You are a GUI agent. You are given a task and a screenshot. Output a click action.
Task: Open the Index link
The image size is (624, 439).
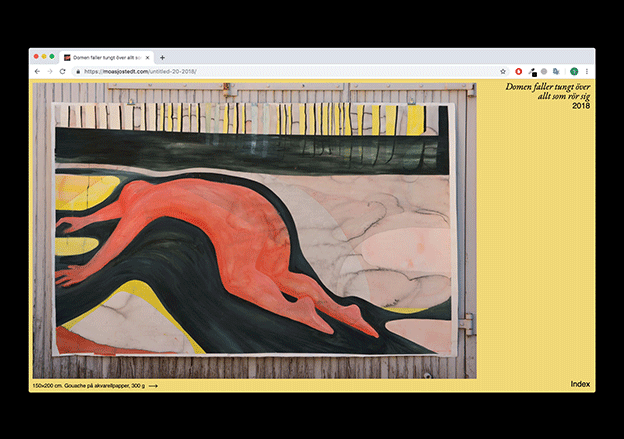tap(580, 384)
